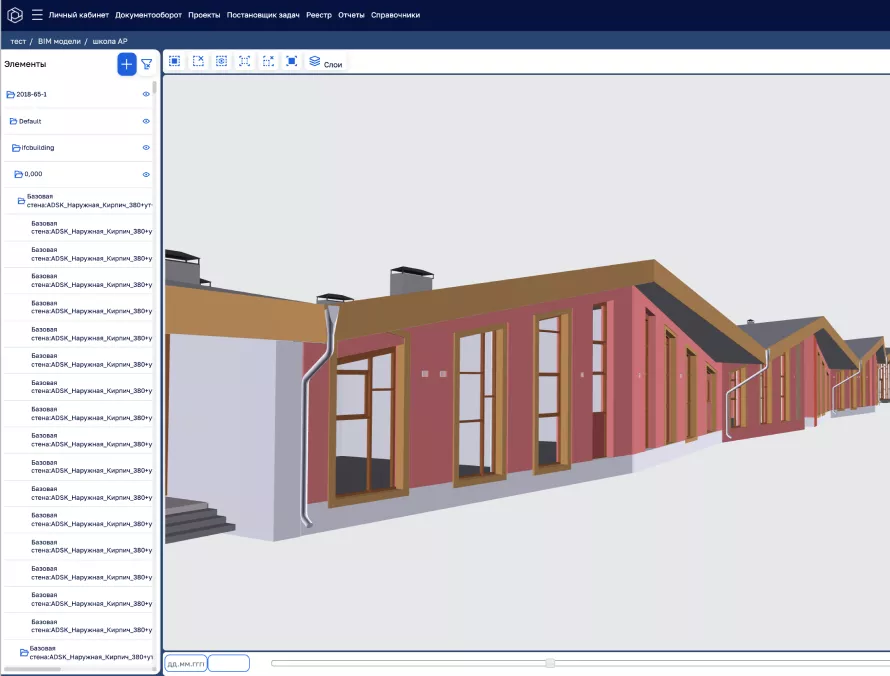Screen dimensions: 890x676
Task: Toggle visibility of the 2018-65-1 node
Action: 146,94
